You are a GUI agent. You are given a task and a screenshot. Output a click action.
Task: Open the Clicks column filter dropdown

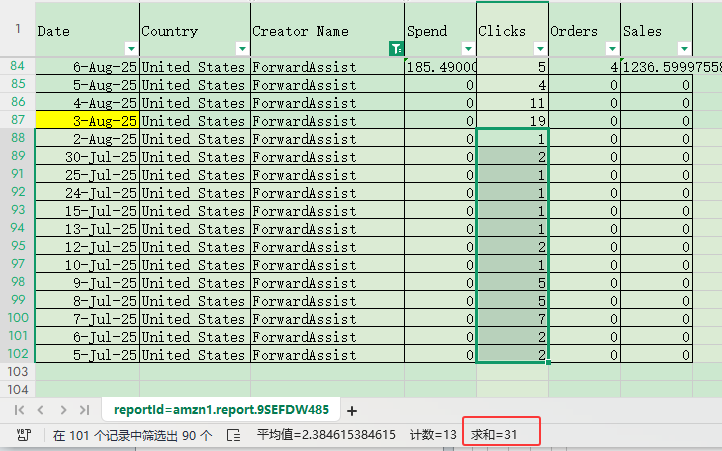pos(540,48)
